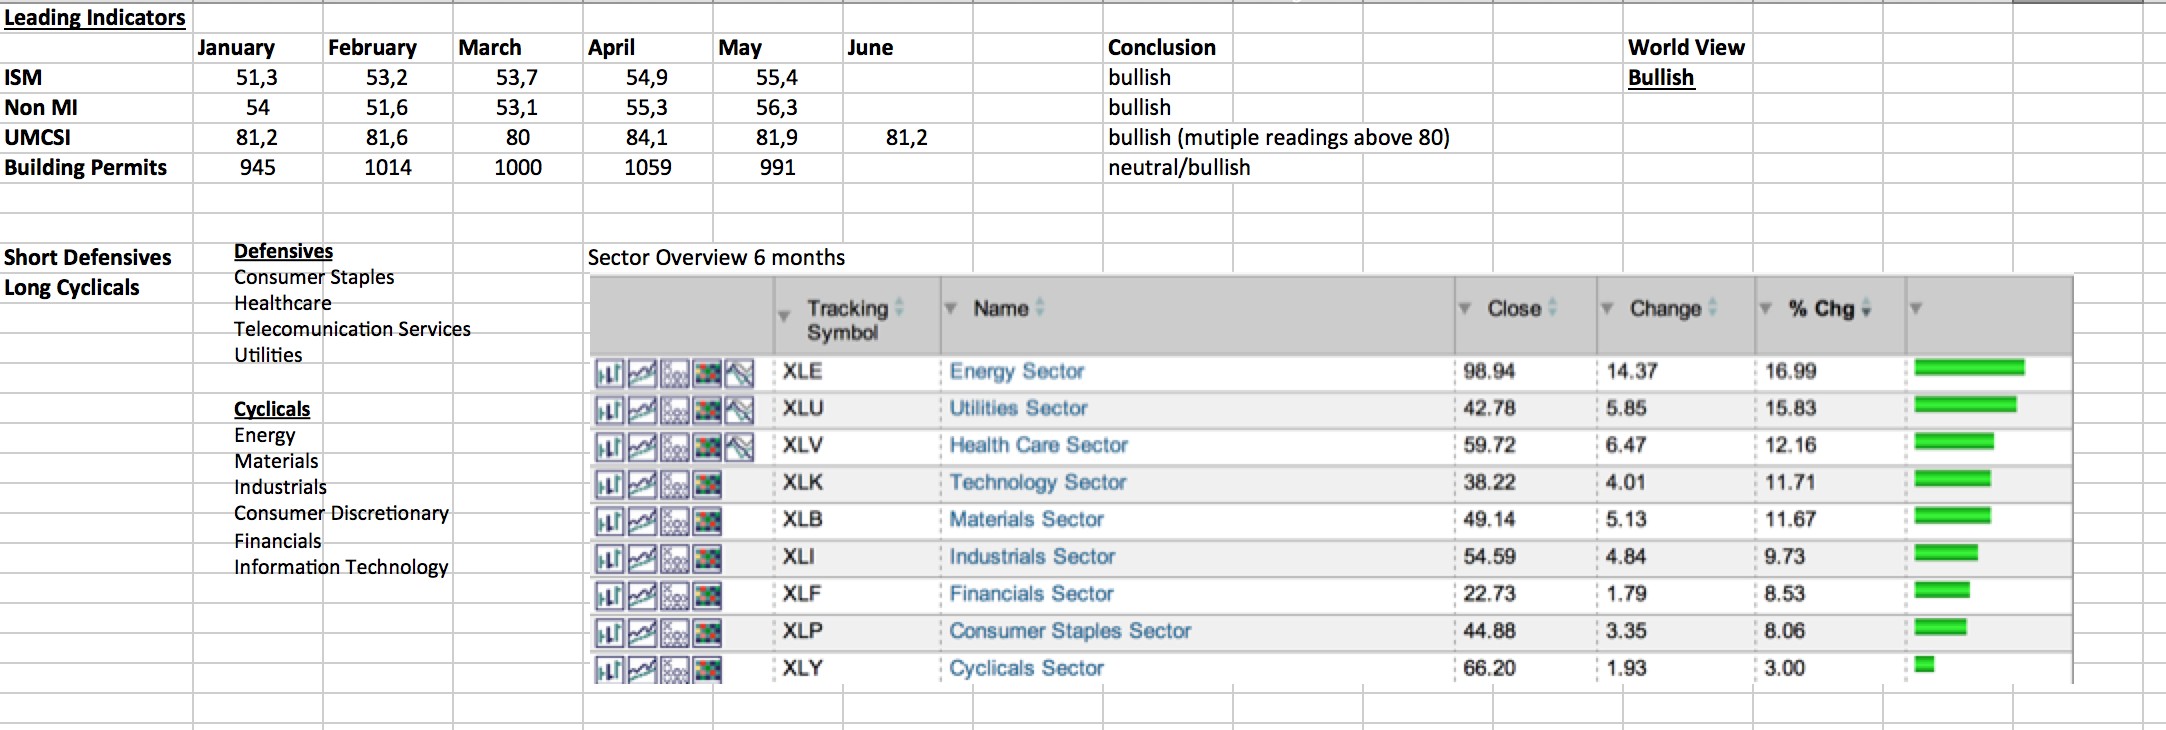
Task: Toggle the Close column sort arrows
Action: click(1553, 308)
